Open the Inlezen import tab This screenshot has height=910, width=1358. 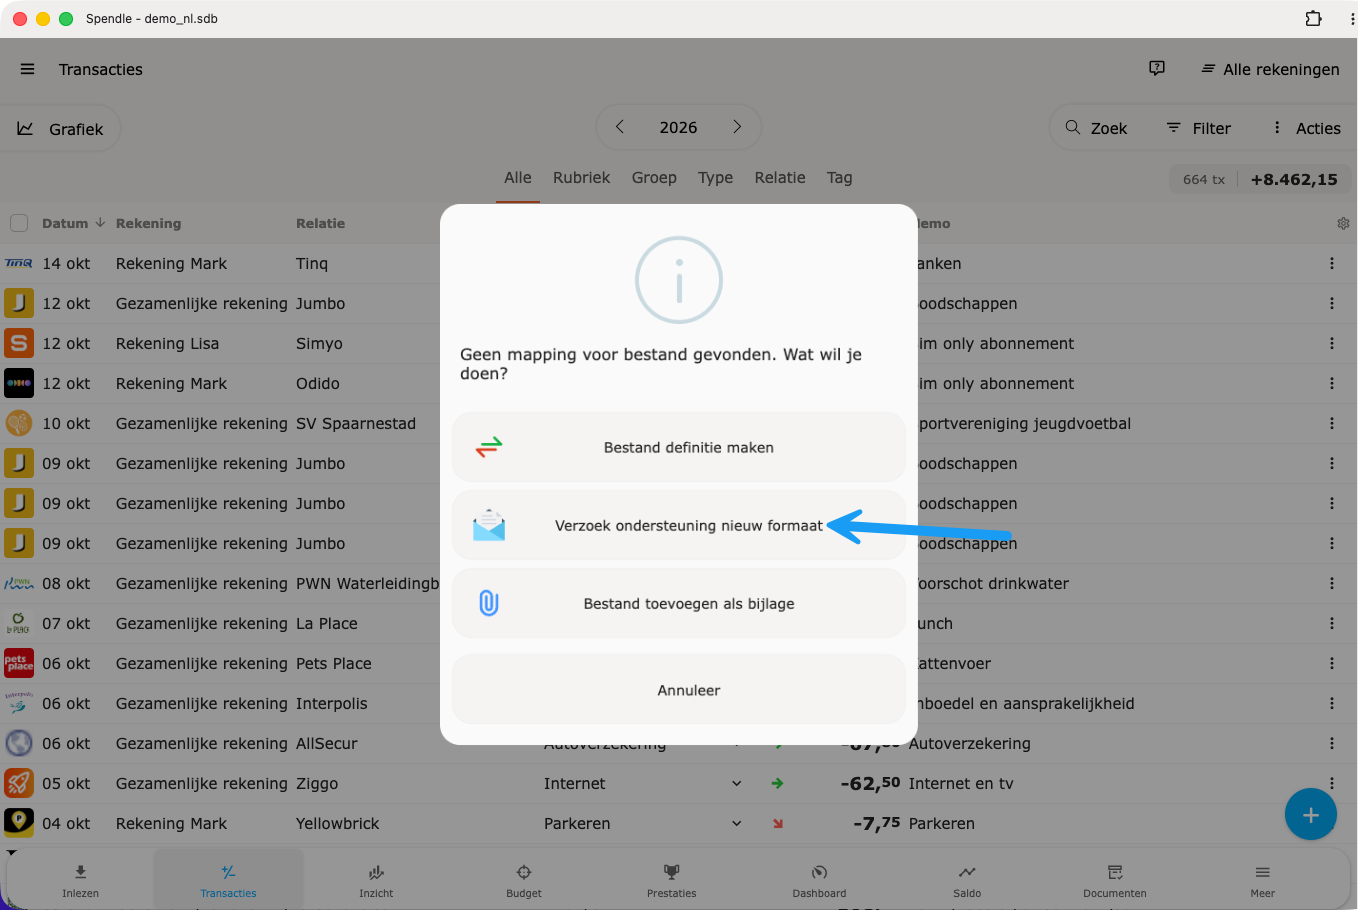80,880
